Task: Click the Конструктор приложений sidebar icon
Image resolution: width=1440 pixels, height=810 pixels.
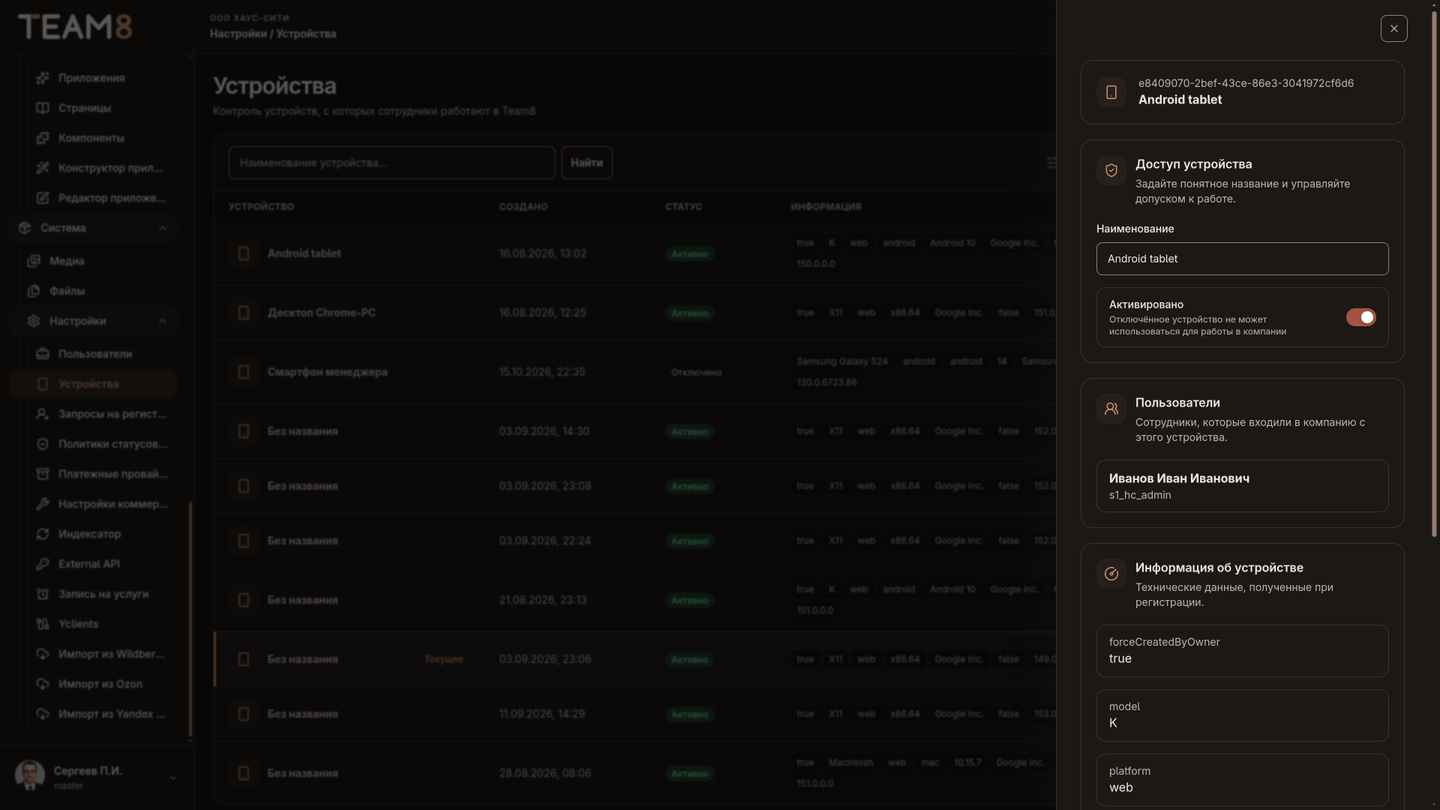Action: point(42,168)
